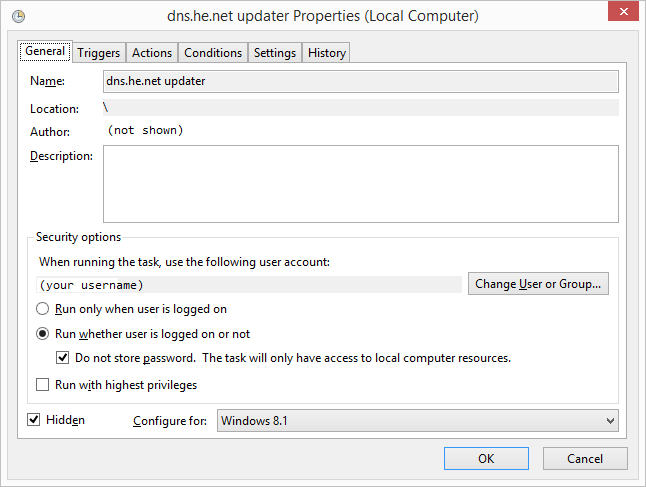Switch to the General tab
The height and width of the screenshot is (487, 646).
(x=45, y=51)
